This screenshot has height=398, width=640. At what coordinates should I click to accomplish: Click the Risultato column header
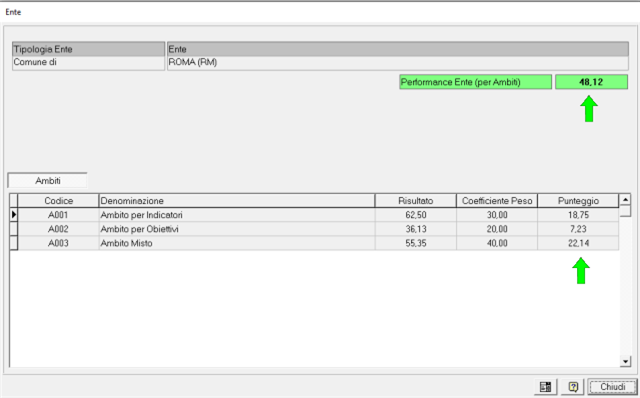click(x=416, y=201)
